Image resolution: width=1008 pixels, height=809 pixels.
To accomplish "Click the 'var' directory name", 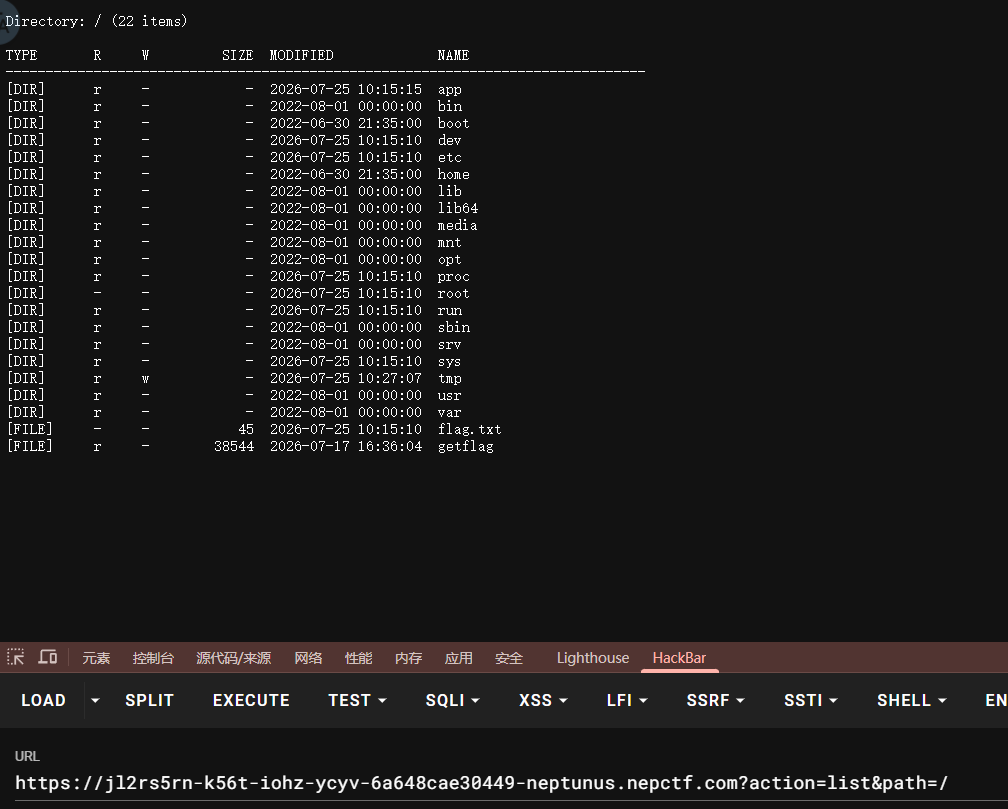I will click(449, 412).
